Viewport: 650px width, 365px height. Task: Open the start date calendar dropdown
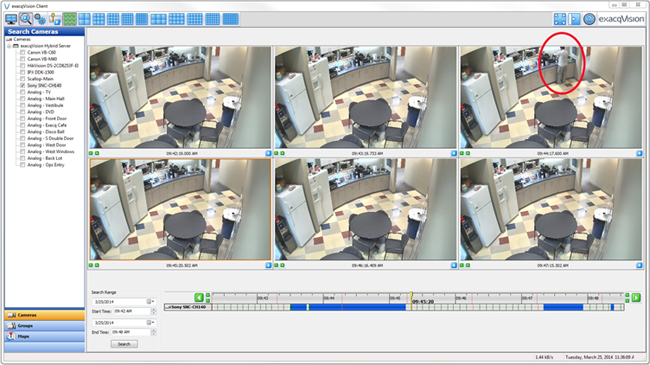click(x=150, y=302)
